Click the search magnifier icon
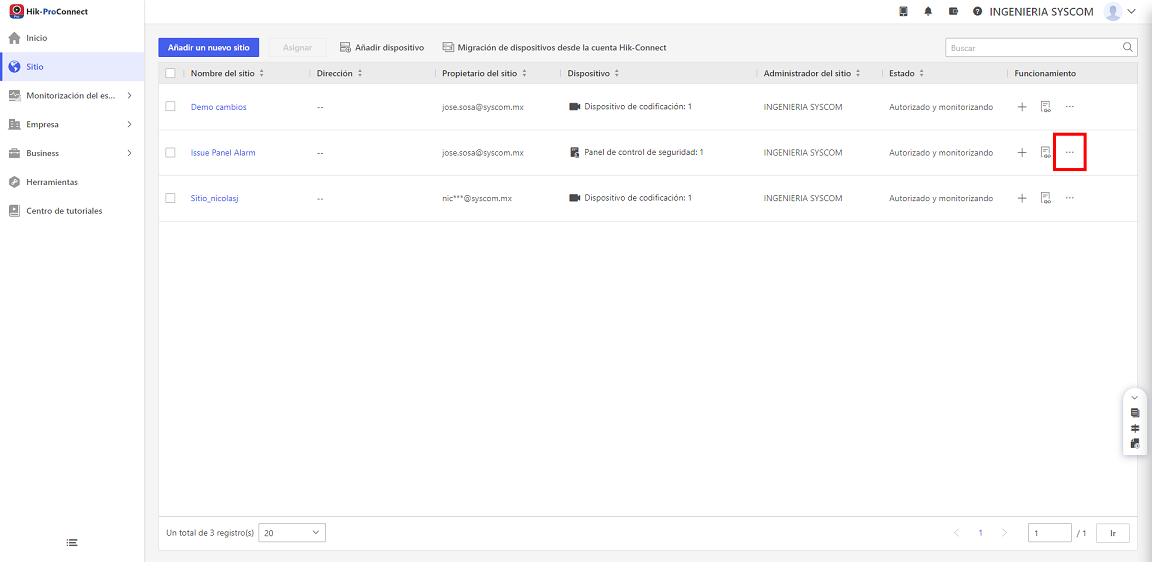 point(1128,47)
